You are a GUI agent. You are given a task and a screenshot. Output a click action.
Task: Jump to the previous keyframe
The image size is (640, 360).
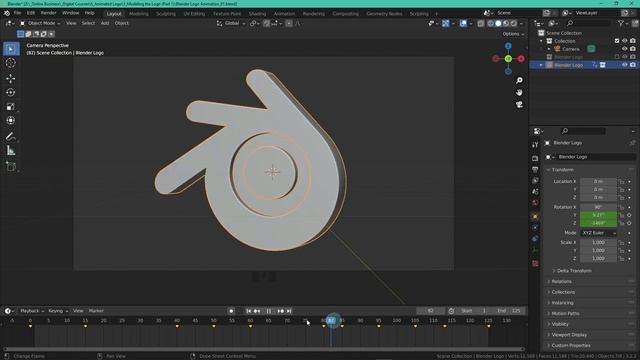point(257,311)
